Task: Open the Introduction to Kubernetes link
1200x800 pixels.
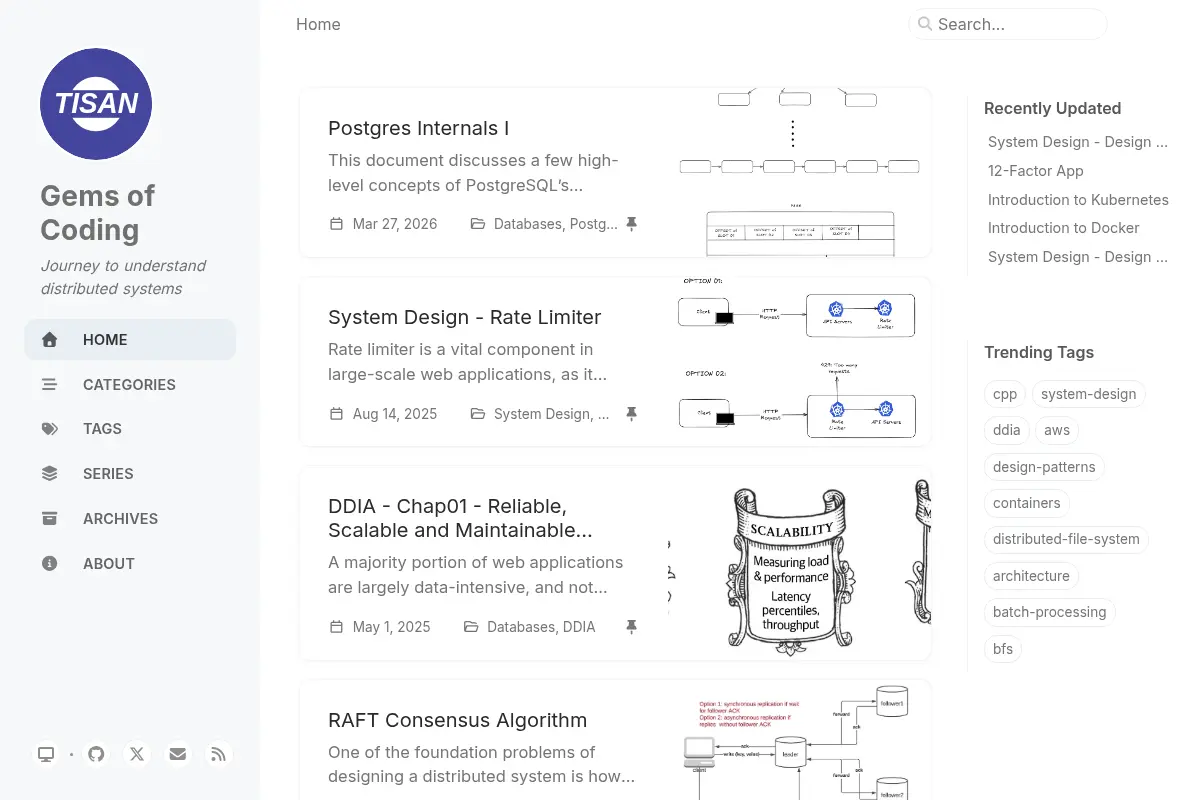Action: [x=1078, y=200]
